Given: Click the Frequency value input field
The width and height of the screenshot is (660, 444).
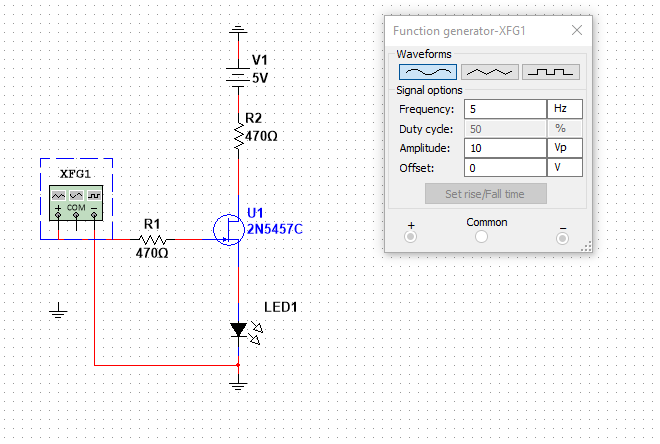Looking at the screenshot, I should (502, 109).
